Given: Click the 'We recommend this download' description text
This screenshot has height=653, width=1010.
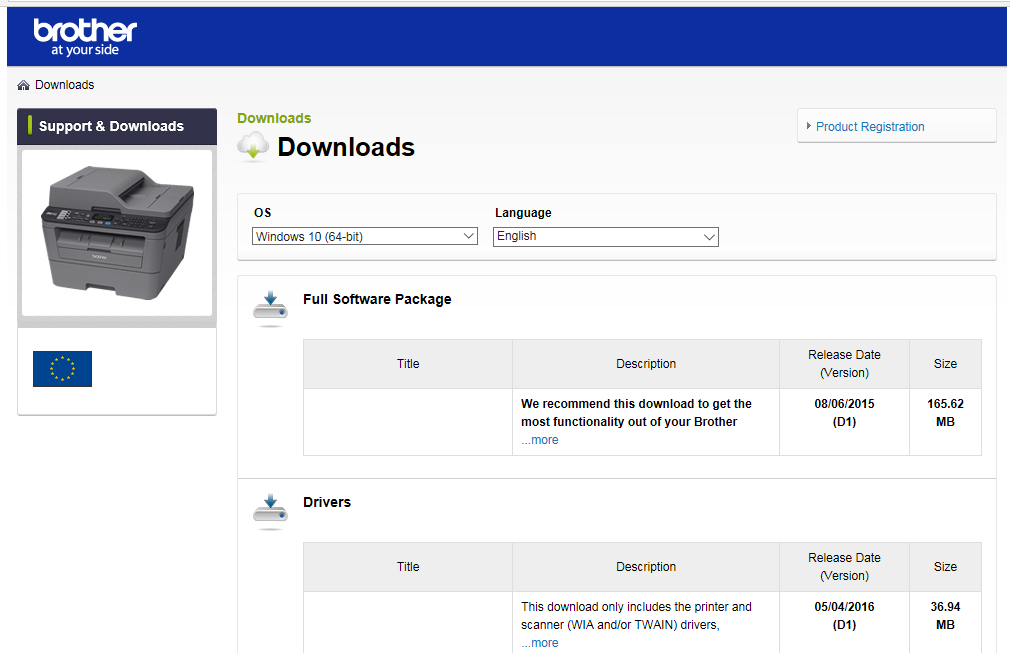Looking at the screenshot, I should coord(636,413).
